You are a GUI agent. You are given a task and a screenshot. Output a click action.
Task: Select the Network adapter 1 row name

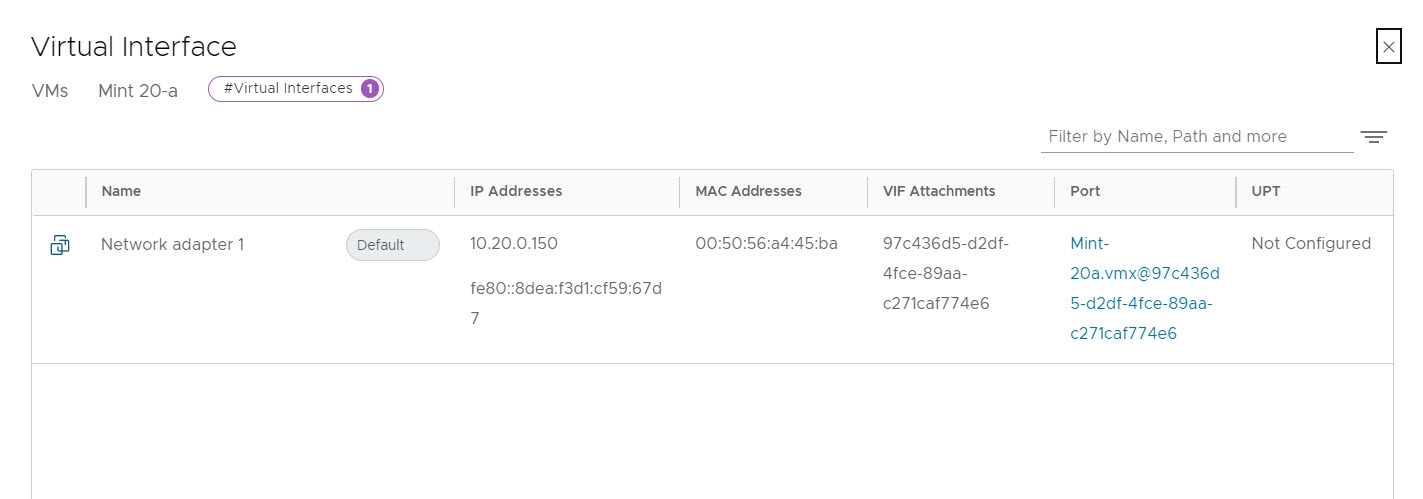point(172,244)
